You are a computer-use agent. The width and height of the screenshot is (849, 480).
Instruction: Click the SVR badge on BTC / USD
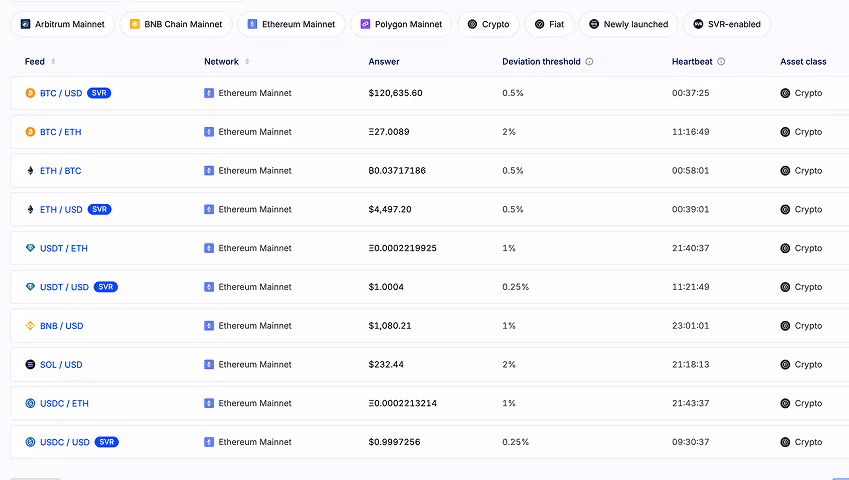click(x=99, y=93)
